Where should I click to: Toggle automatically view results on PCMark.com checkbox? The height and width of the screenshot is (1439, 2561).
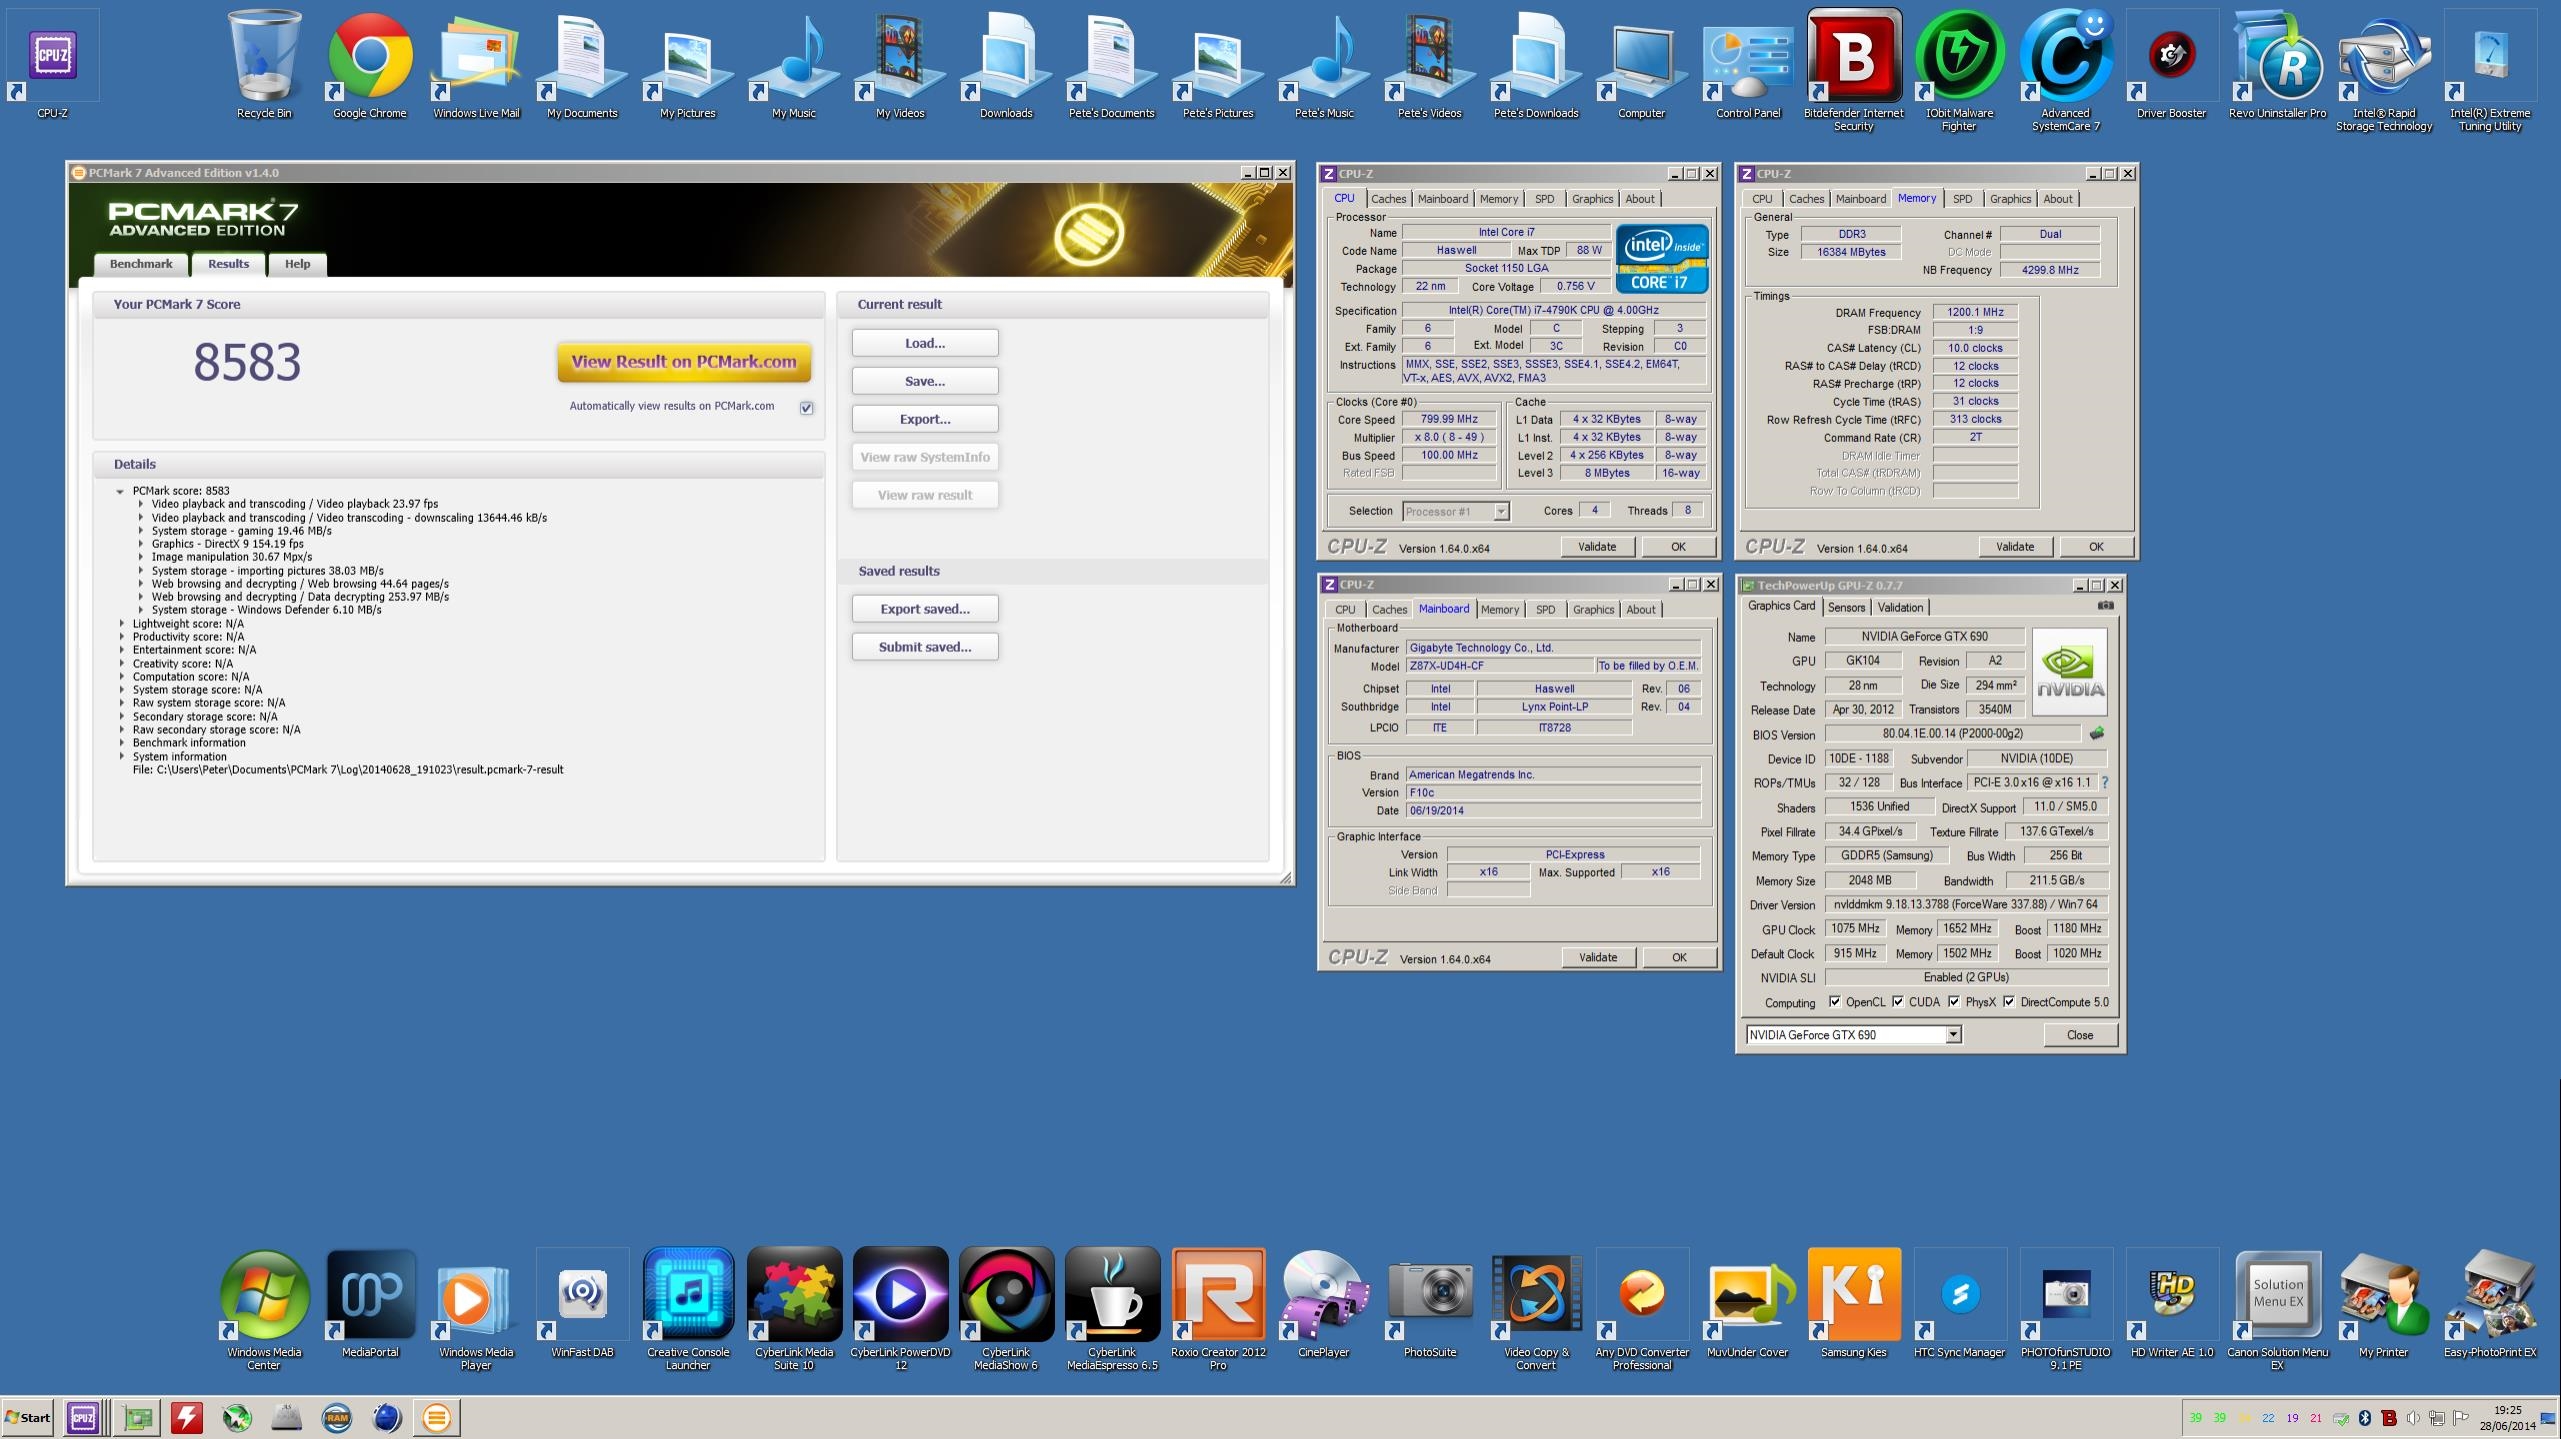coord(806,407)
